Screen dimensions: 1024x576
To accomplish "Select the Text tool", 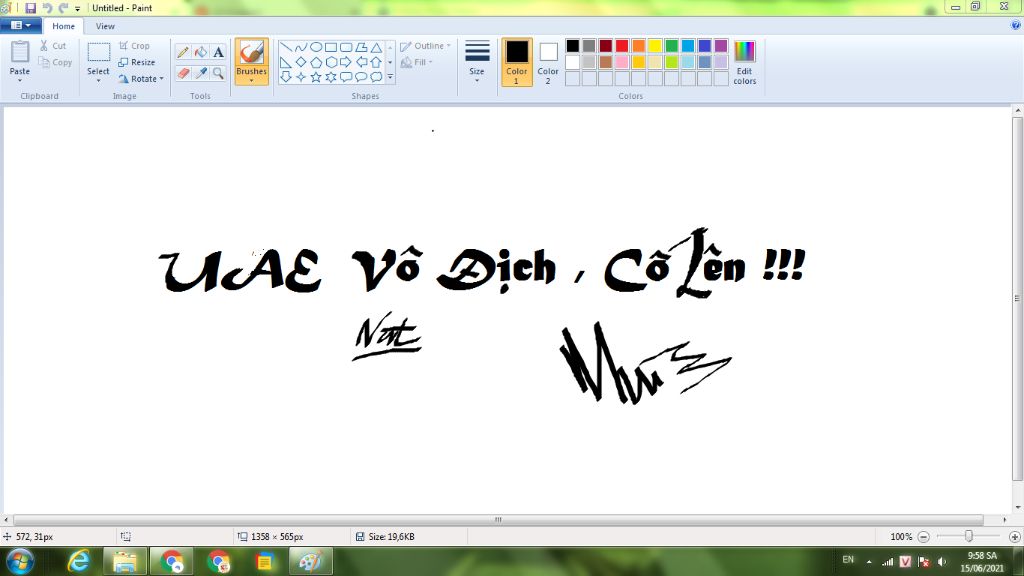I will click(218, 52).
